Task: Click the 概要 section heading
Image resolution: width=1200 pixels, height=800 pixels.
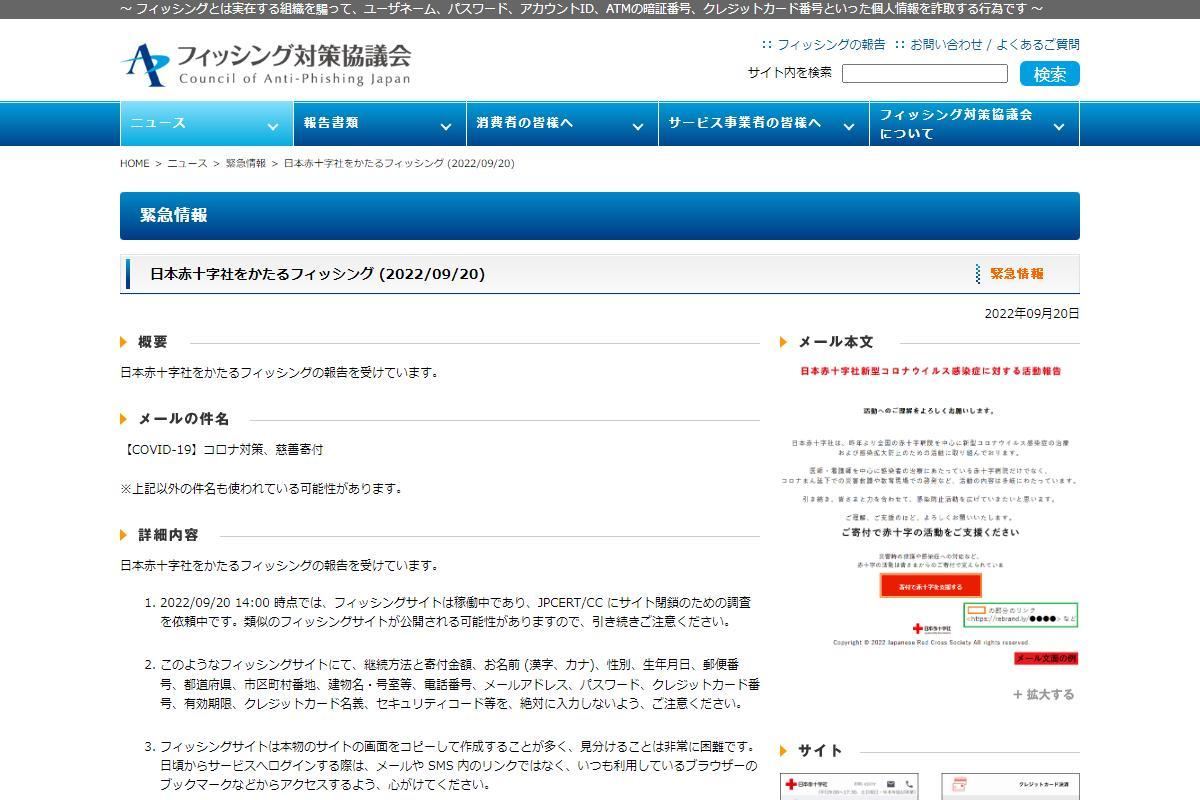Action: pos(152,342)
